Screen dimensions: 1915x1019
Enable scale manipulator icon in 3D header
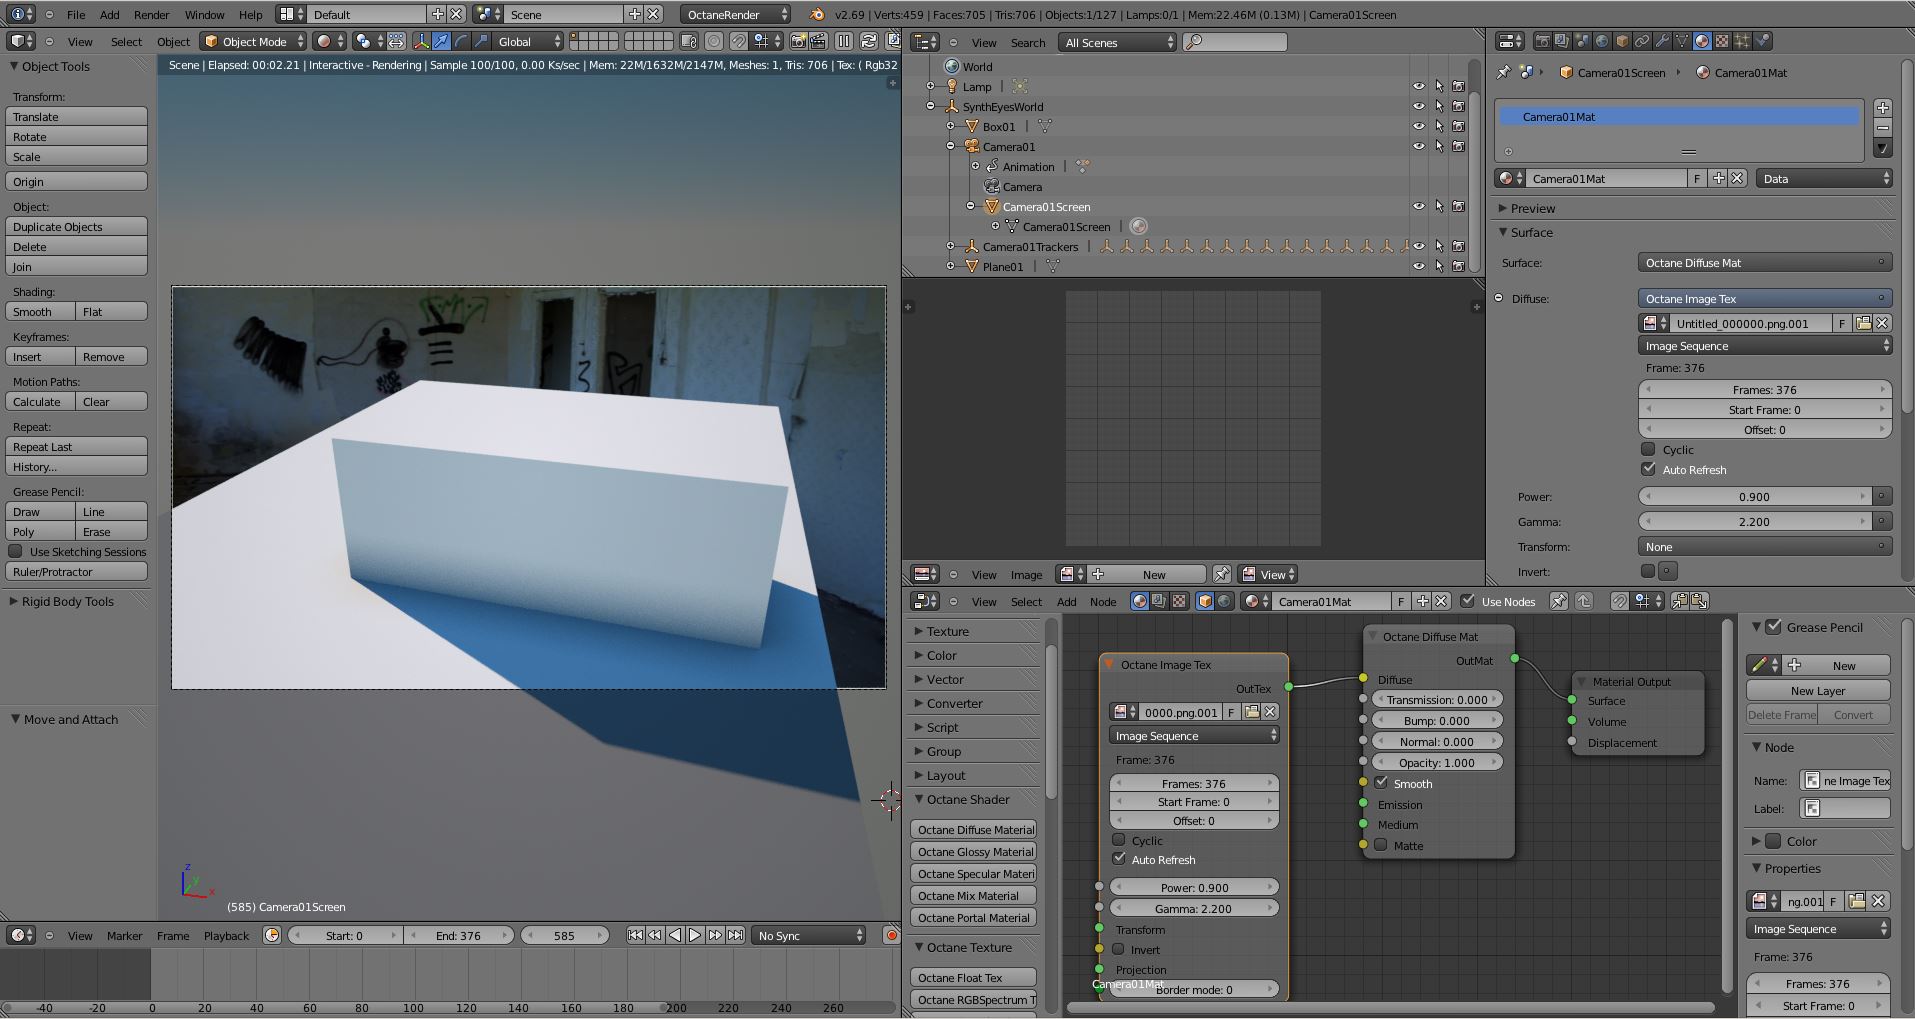click(481, 41)
